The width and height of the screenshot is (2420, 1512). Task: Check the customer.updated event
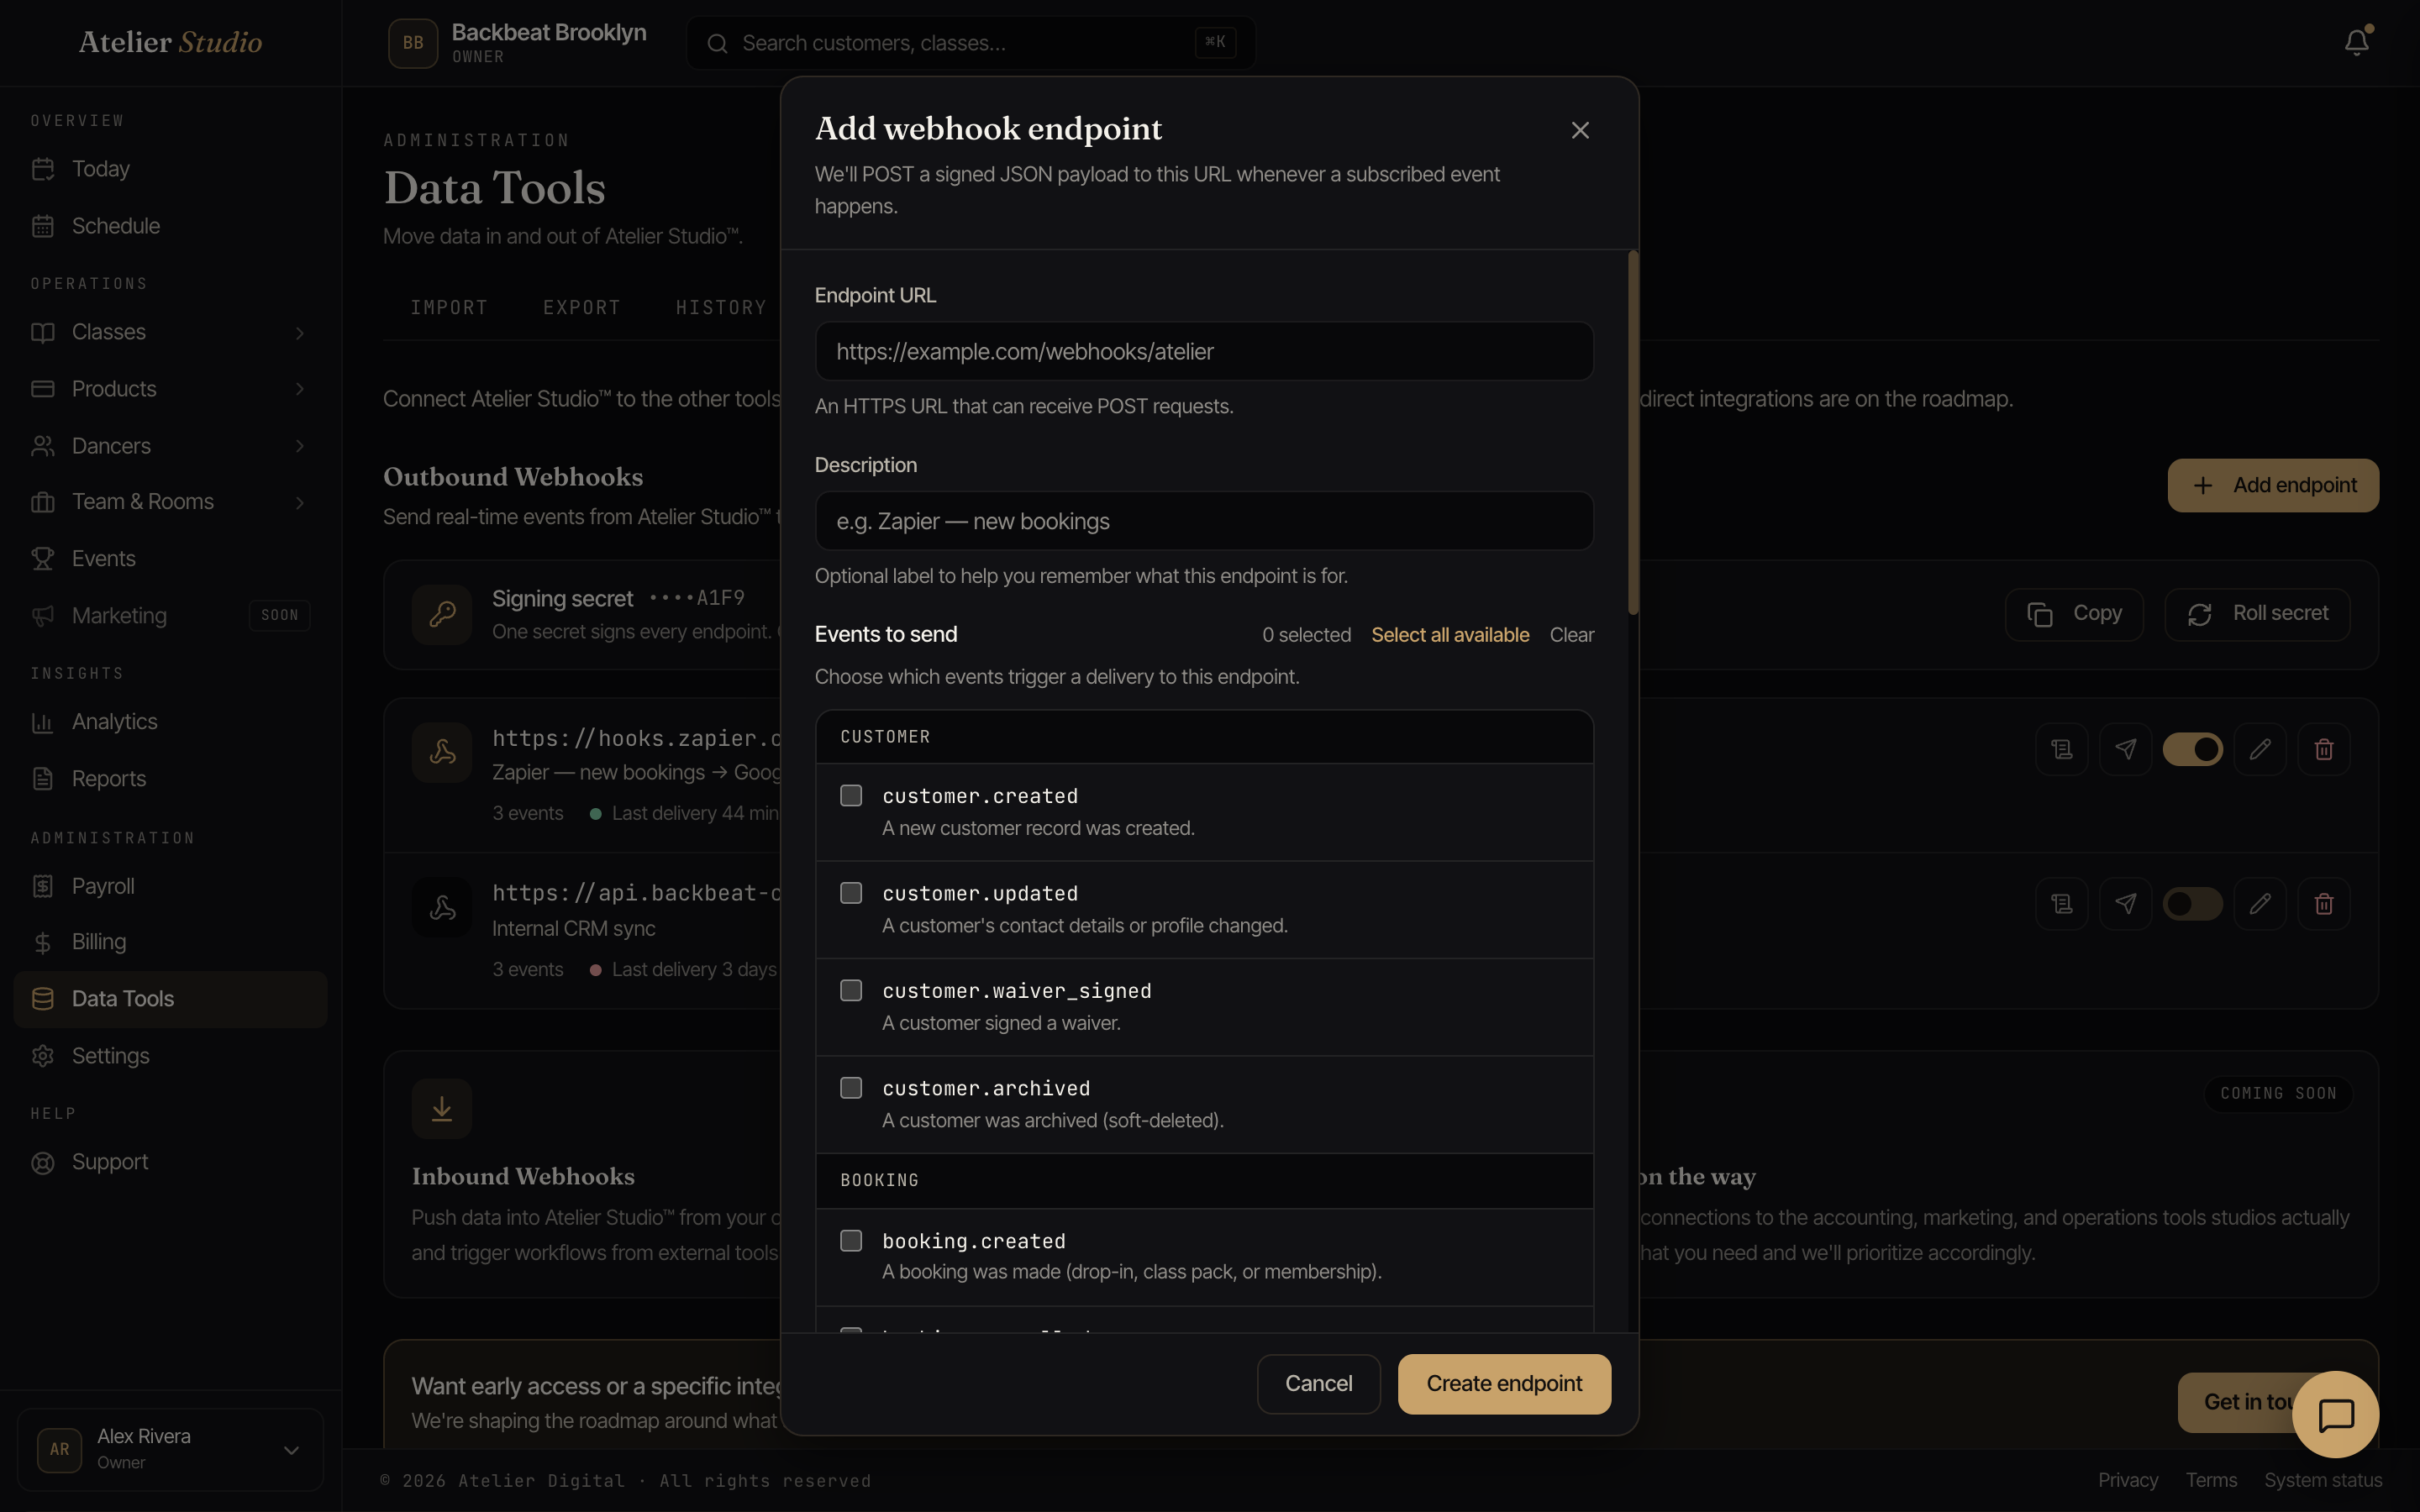tap(851, 893)
